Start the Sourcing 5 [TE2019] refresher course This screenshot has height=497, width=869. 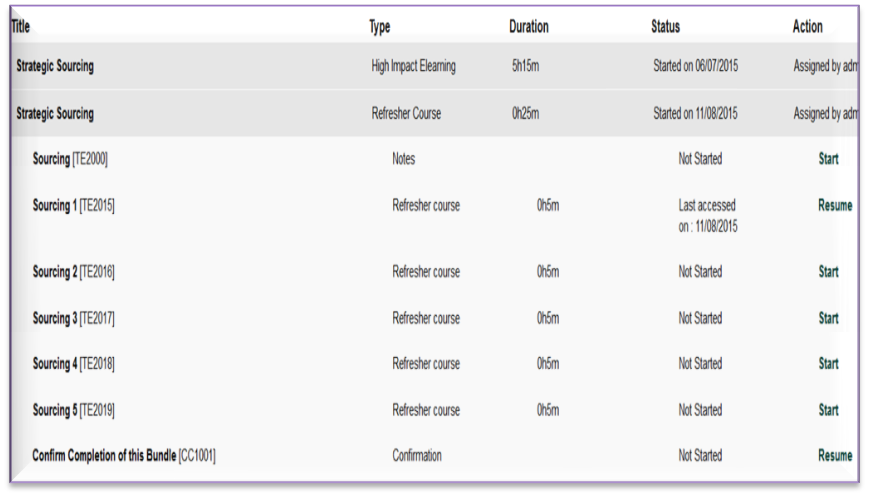[x=828, y=410]
